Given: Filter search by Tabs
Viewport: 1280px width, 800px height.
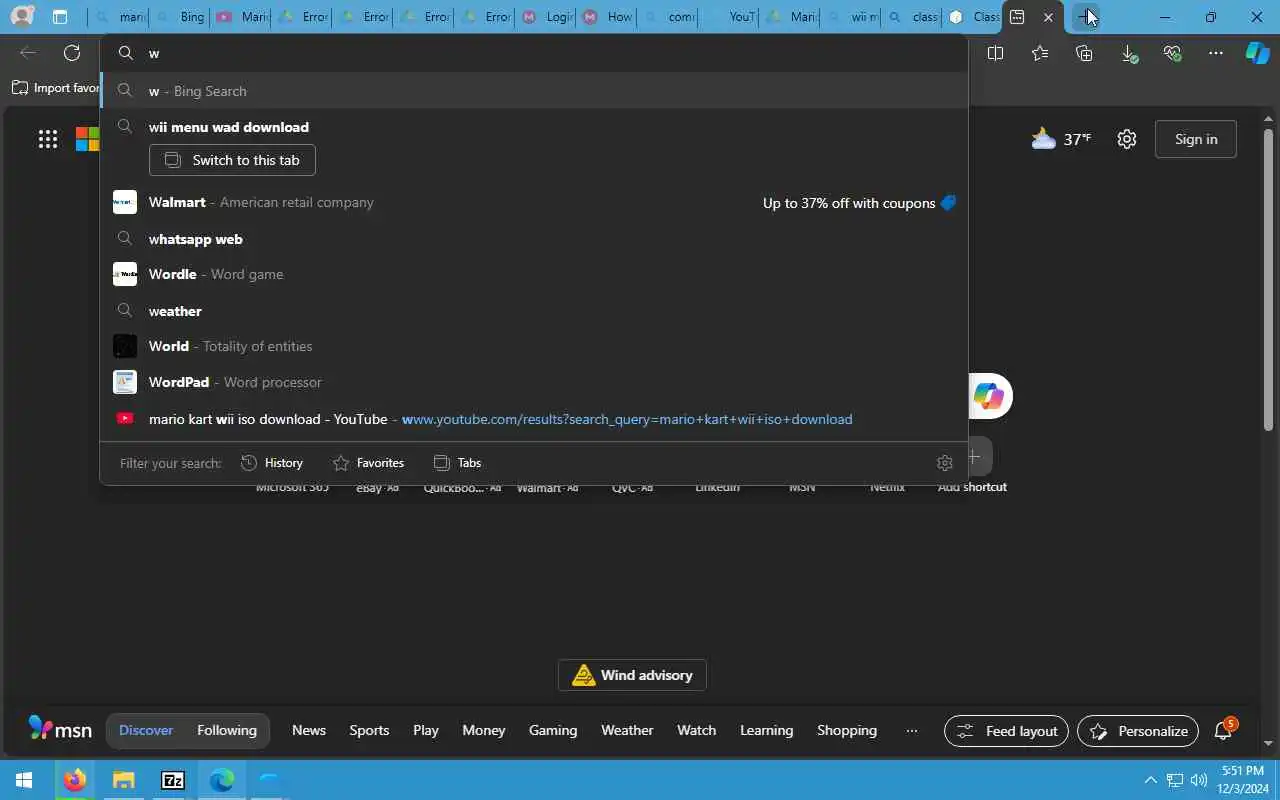Looking at the screenshot, I should click(457, 463).
